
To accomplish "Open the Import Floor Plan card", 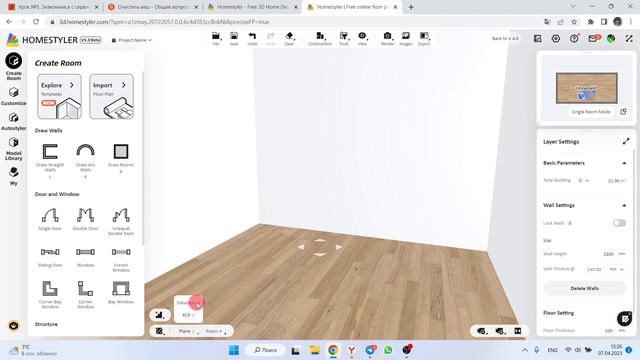I will pos(111,96).
